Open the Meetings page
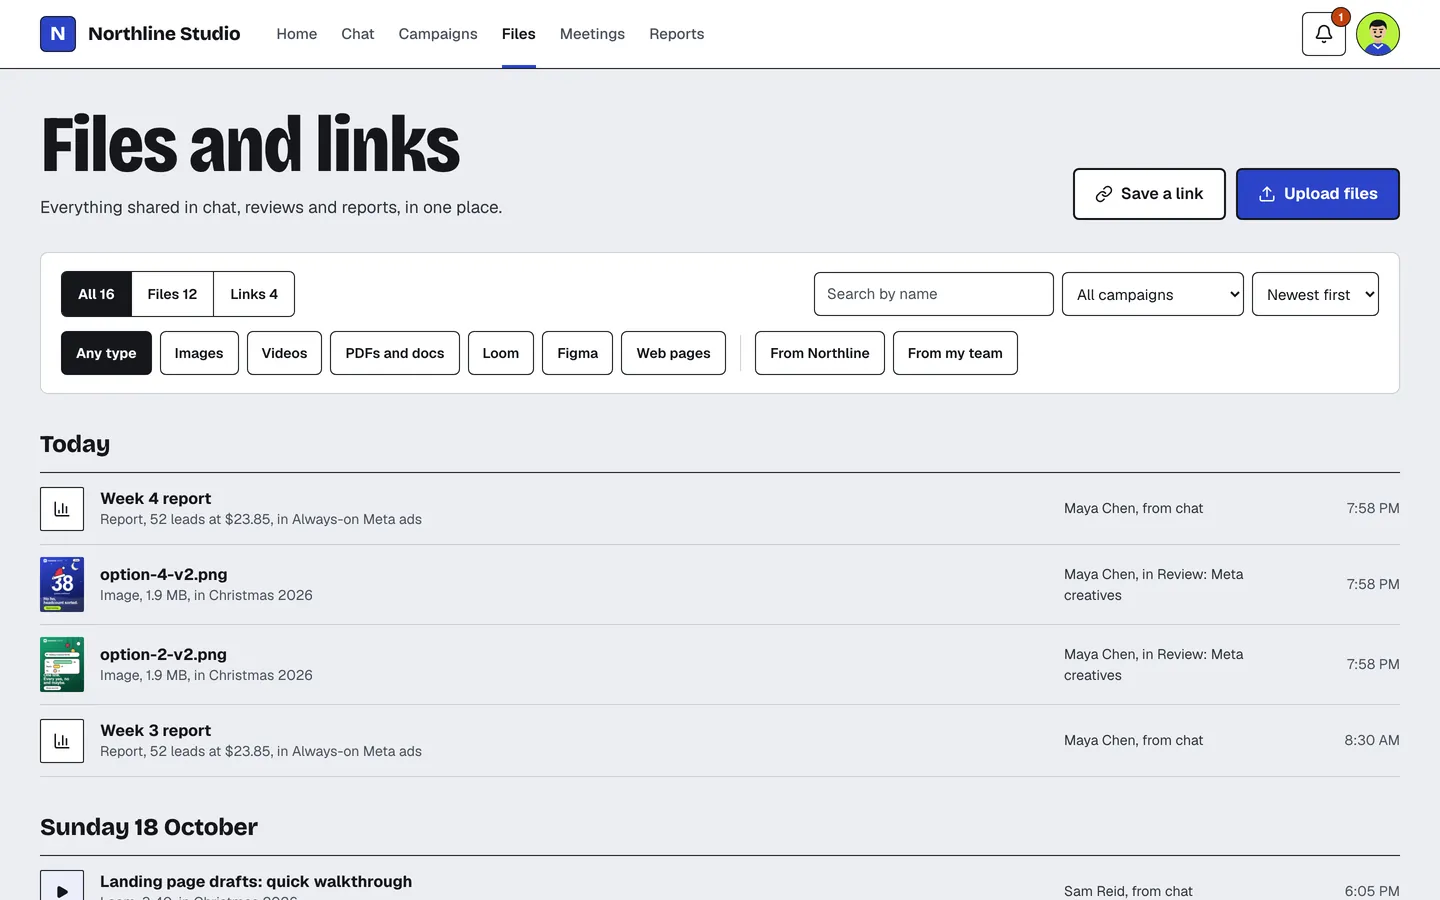This screenshot has height=900, width=1440. 592,34
